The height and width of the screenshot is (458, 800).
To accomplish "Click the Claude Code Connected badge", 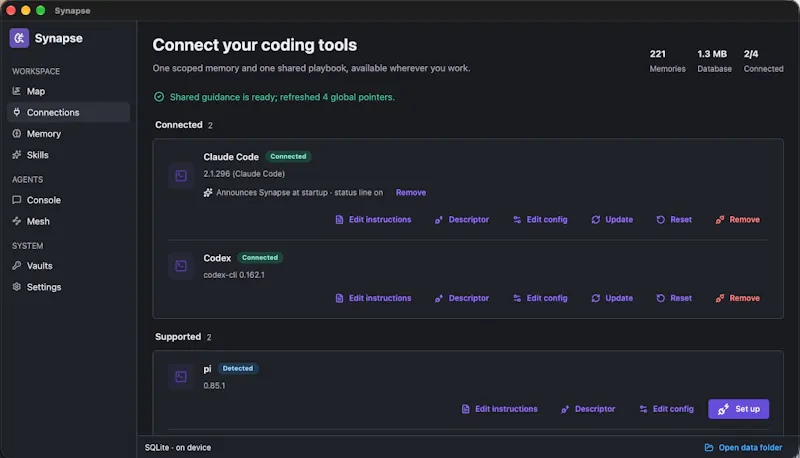I will [x=288, y=157].
